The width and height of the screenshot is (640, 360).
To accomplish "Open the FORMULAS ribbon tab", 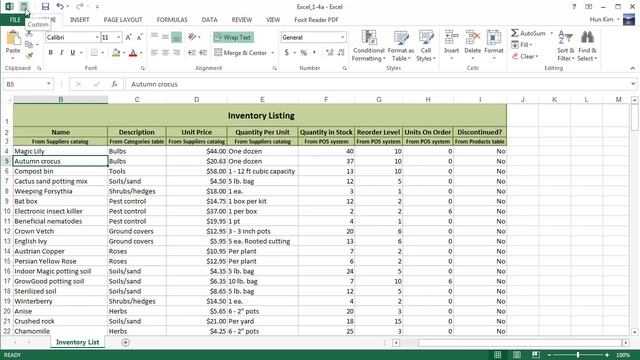I will tap(172, 20).
